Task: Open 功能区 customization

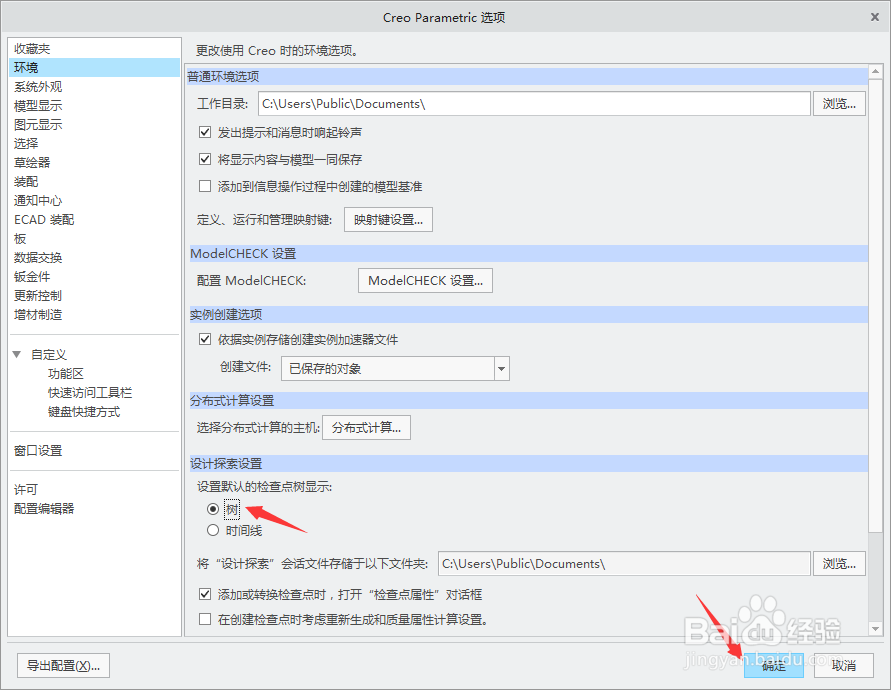Action: [66, 373]
